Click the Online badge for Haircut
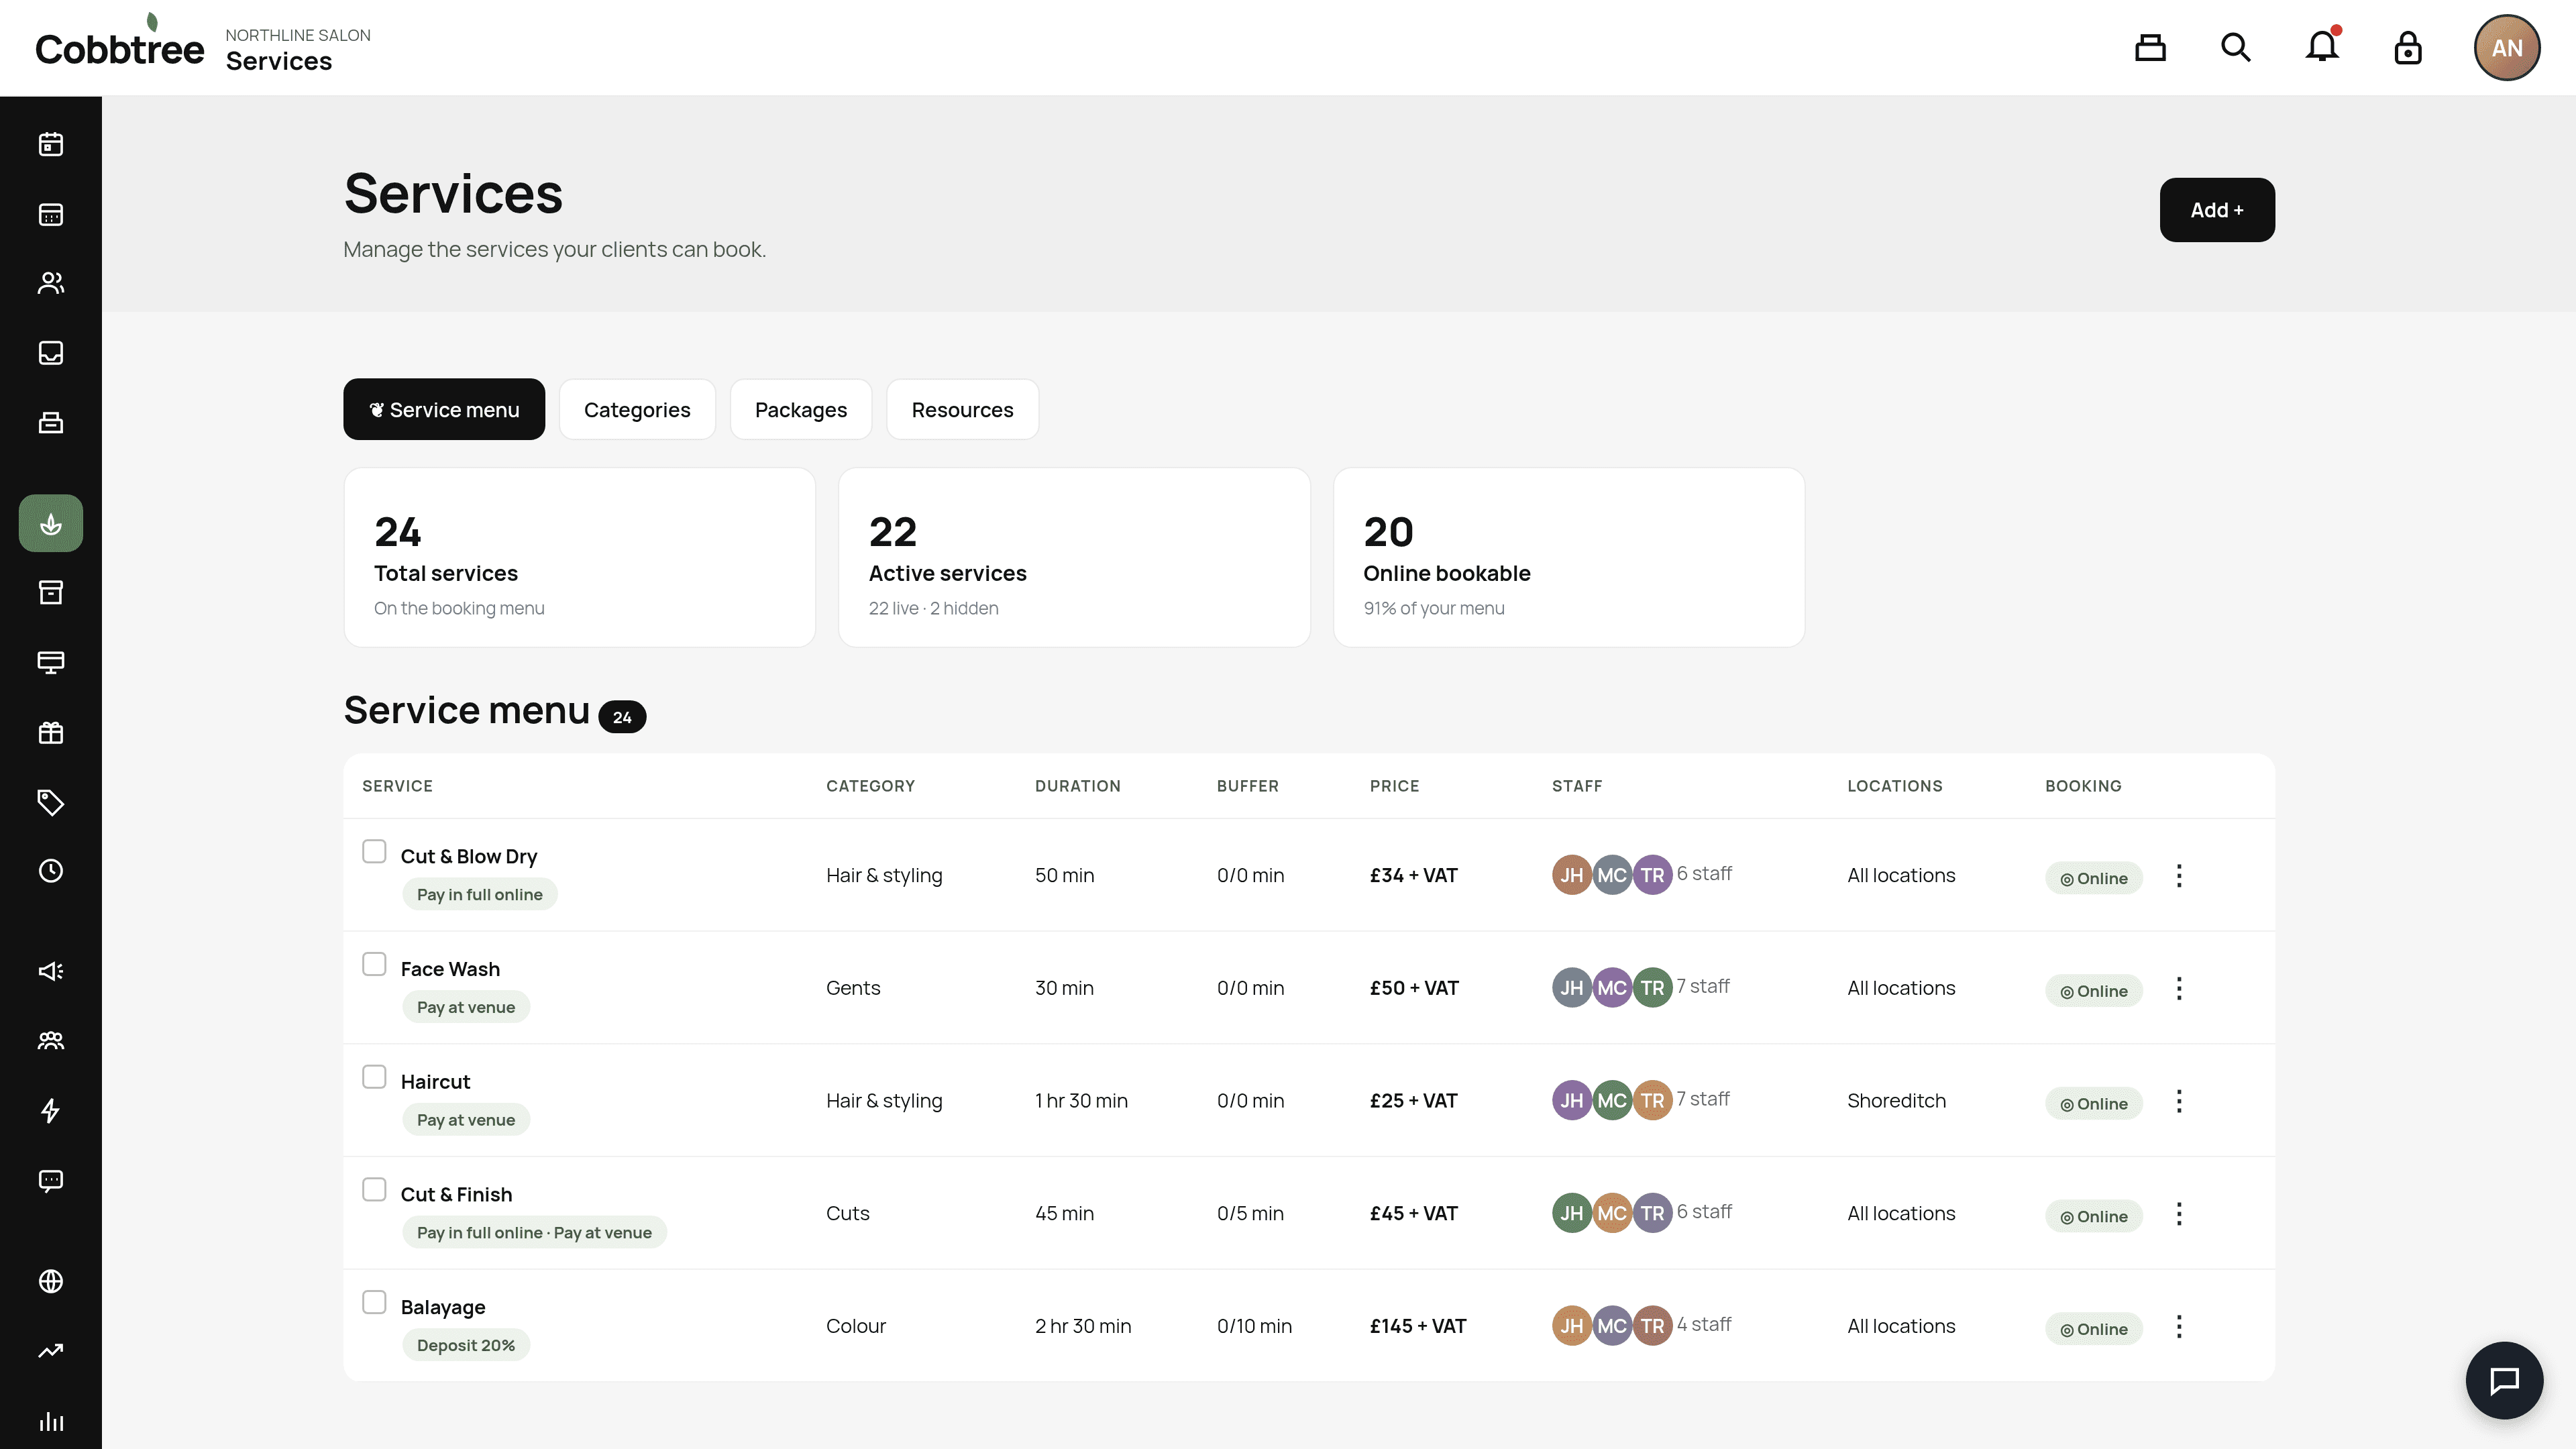Image resolution: width=2576 pixels, height=1449 pixels. coord(2093,1103)
